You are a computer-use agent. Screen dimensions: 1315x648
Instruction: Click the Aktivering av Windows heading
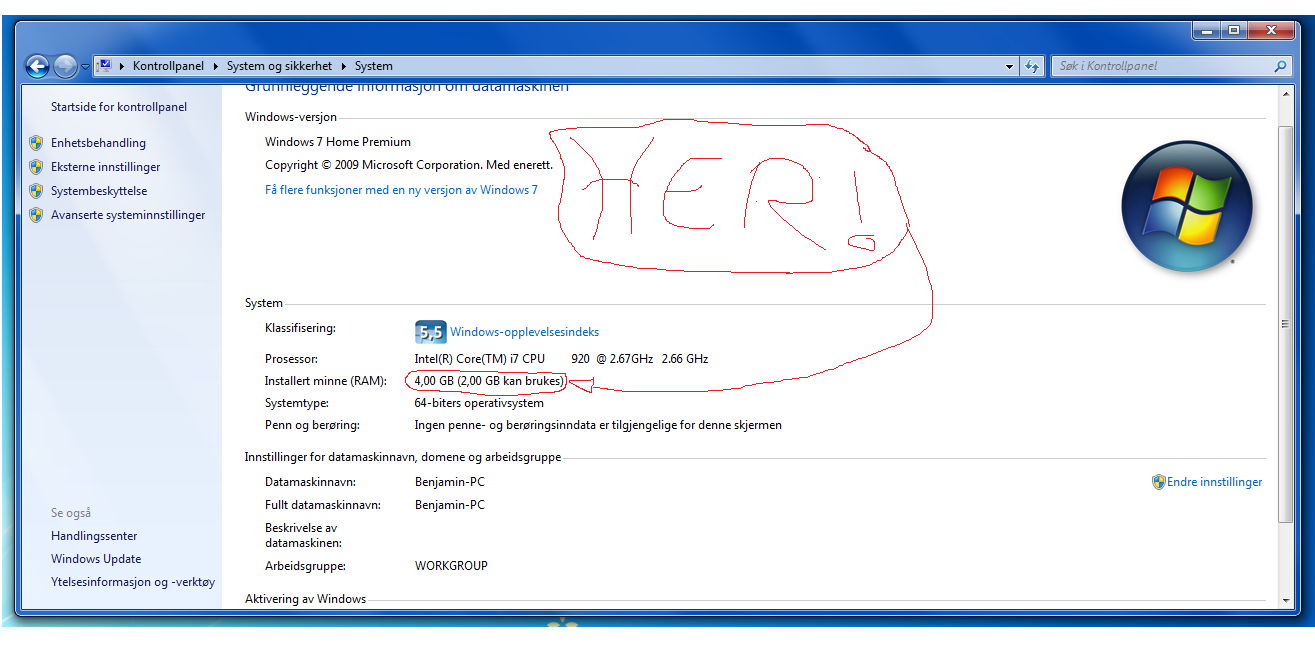(x=305, y=599)
